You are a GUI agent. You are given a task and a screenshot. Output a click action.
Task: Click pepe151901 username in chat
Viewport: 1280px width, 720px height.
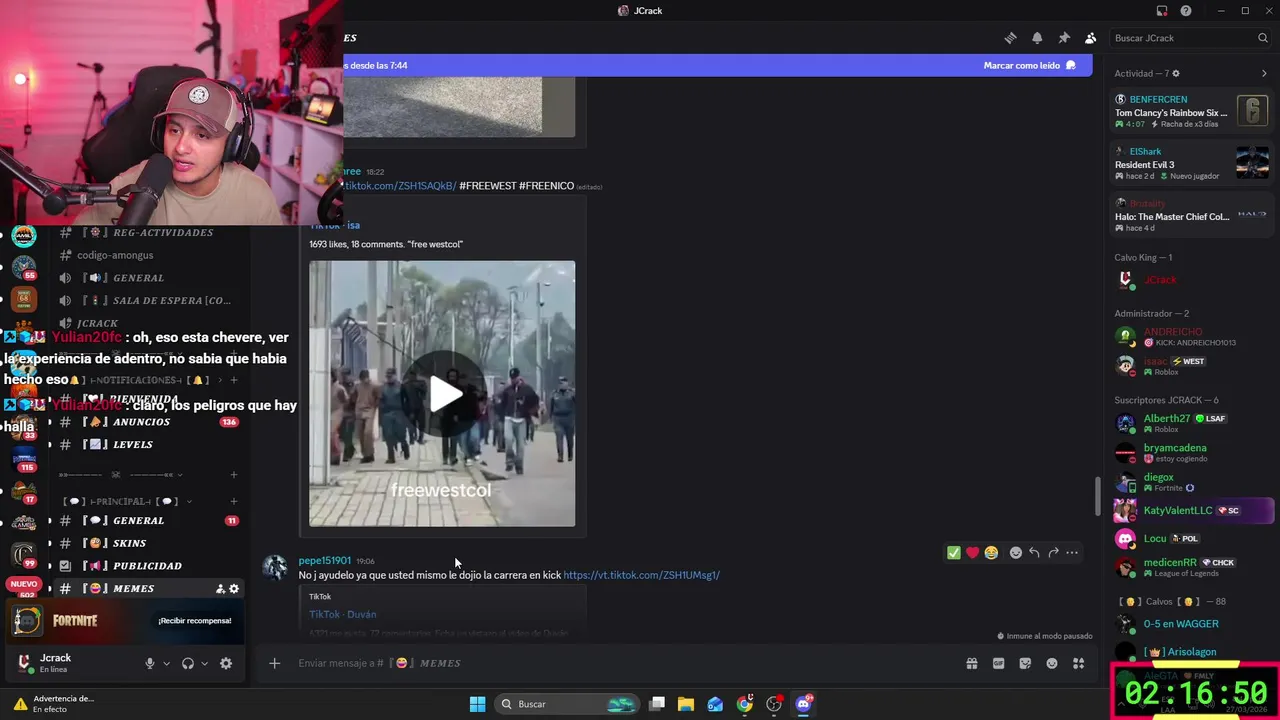325,561
